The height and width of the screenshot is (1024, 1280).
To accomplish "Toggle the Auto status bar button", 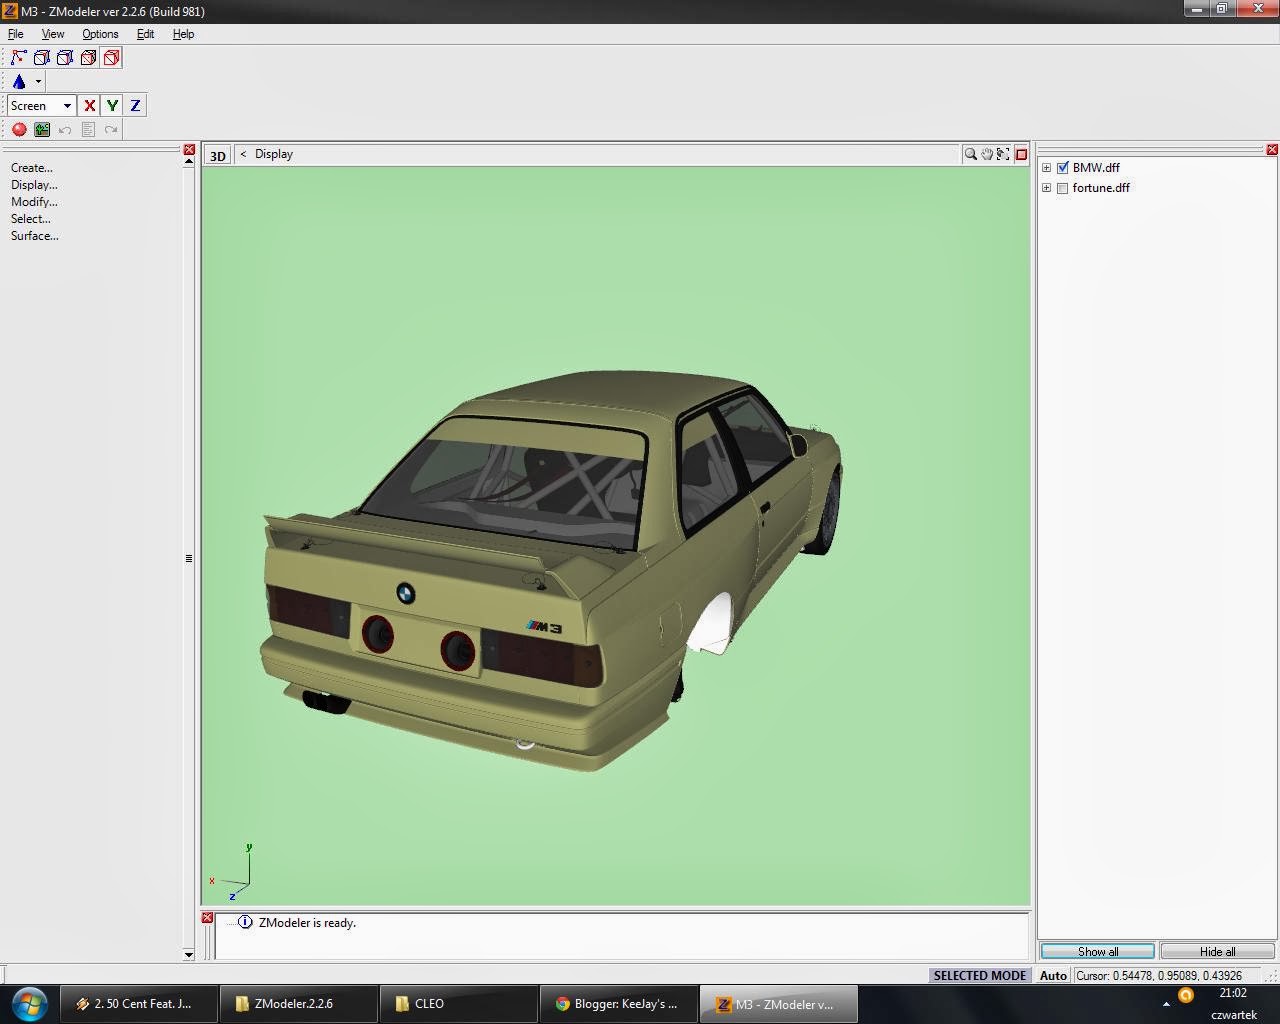I will [1053, 976].
